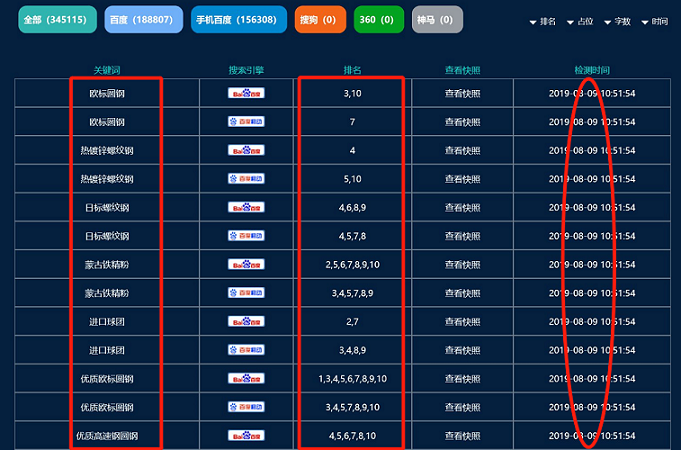Open 查看快照 for 进口球团 rank 3,4,8,9
This screenshot has height=450, width=681.
[x=463, y=350]
